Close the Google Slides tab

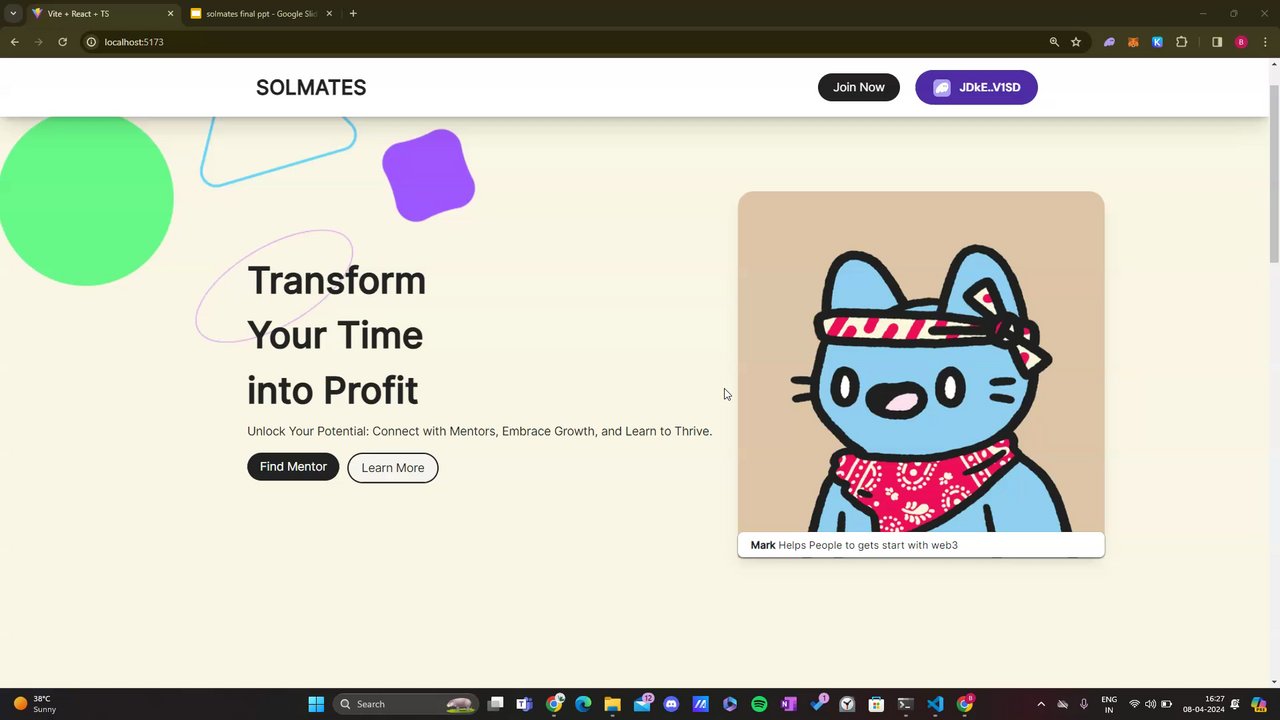[329, 14]
